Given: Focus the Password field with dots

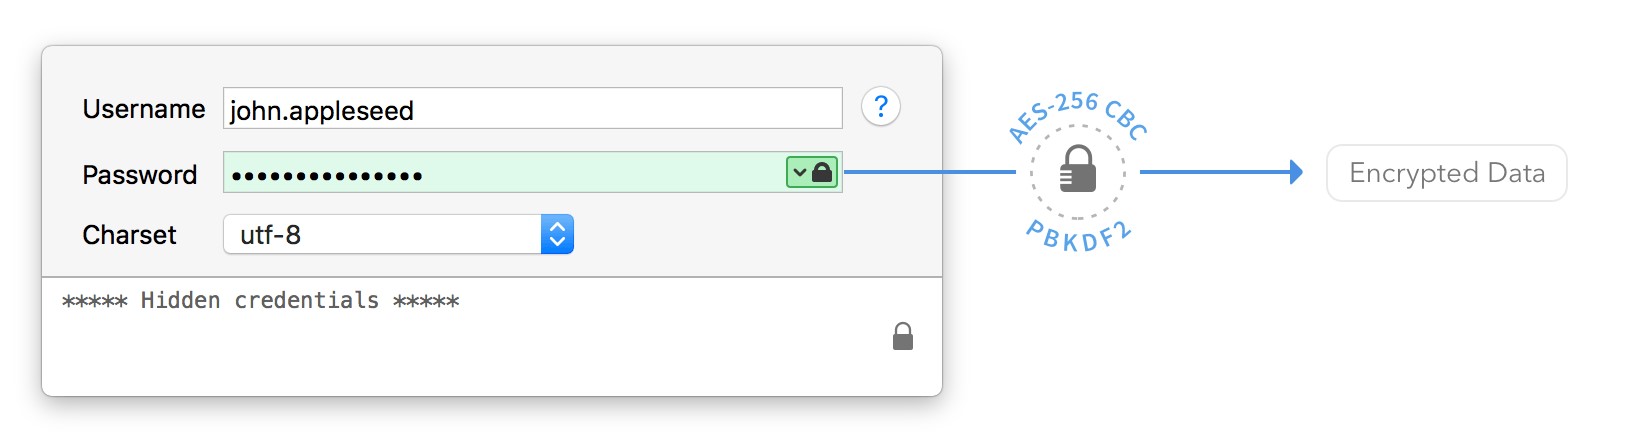Looking at the screenshot, I should point(533,172).
